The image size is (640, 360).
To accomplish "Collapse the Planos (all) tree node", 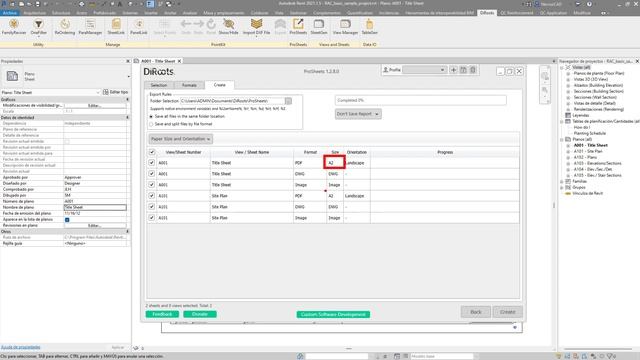I will [562, 139].
